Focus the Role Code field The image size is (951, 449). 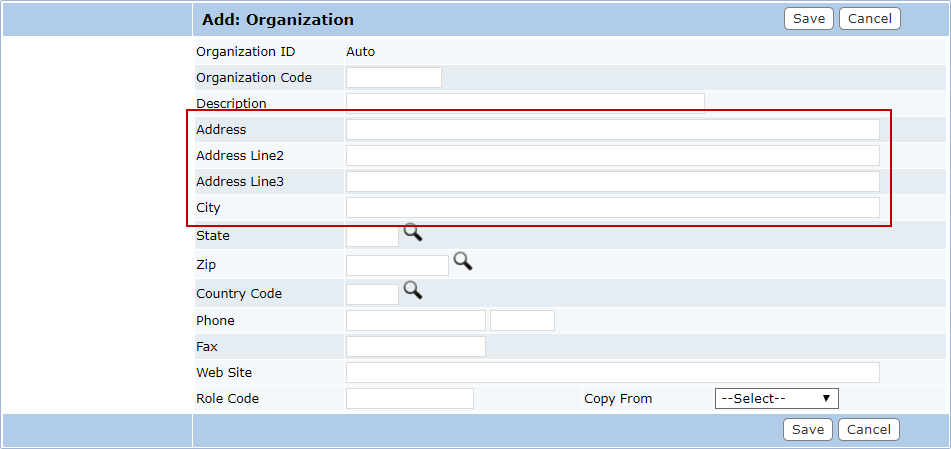[x=410, y=399]
